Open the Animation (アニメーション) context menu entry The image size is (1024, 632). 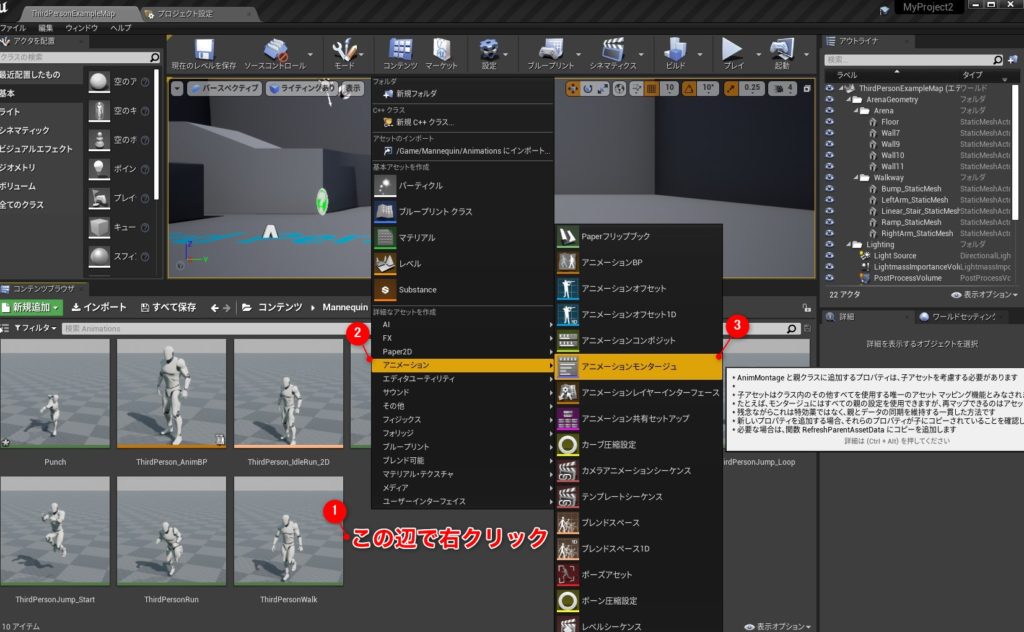pyautogui.click(x=462, y=365)
